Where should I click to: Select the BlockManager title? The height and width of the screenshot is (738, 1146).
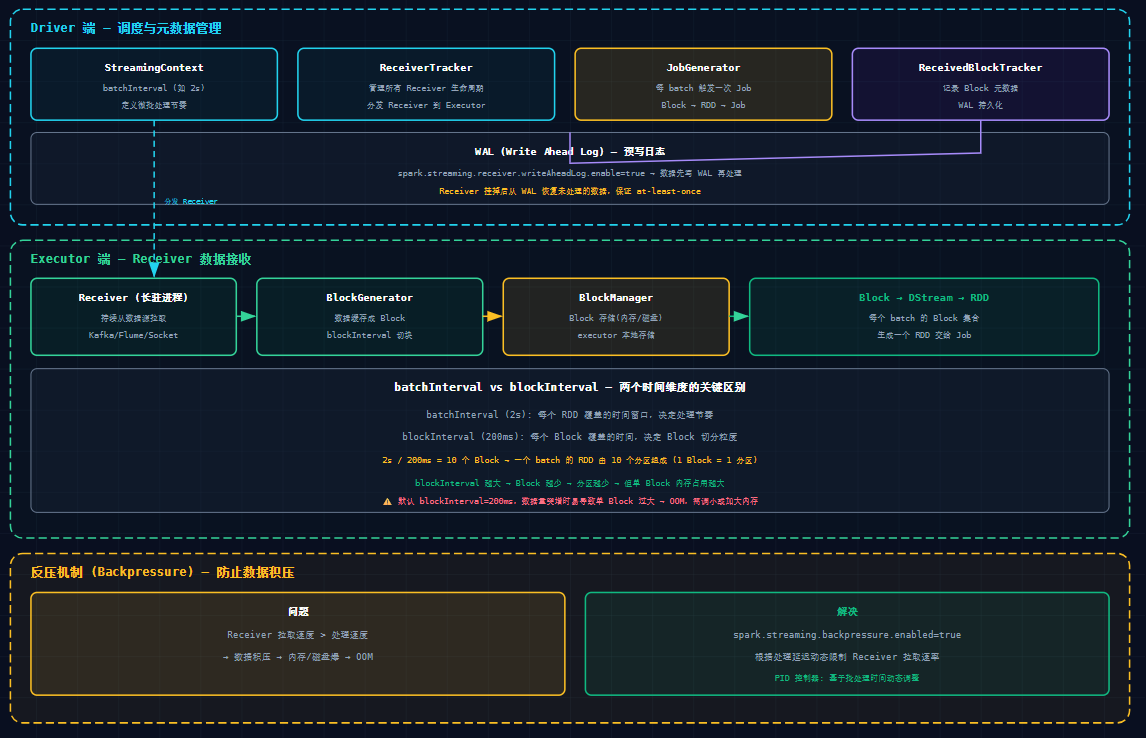click(x=616, y=297)
